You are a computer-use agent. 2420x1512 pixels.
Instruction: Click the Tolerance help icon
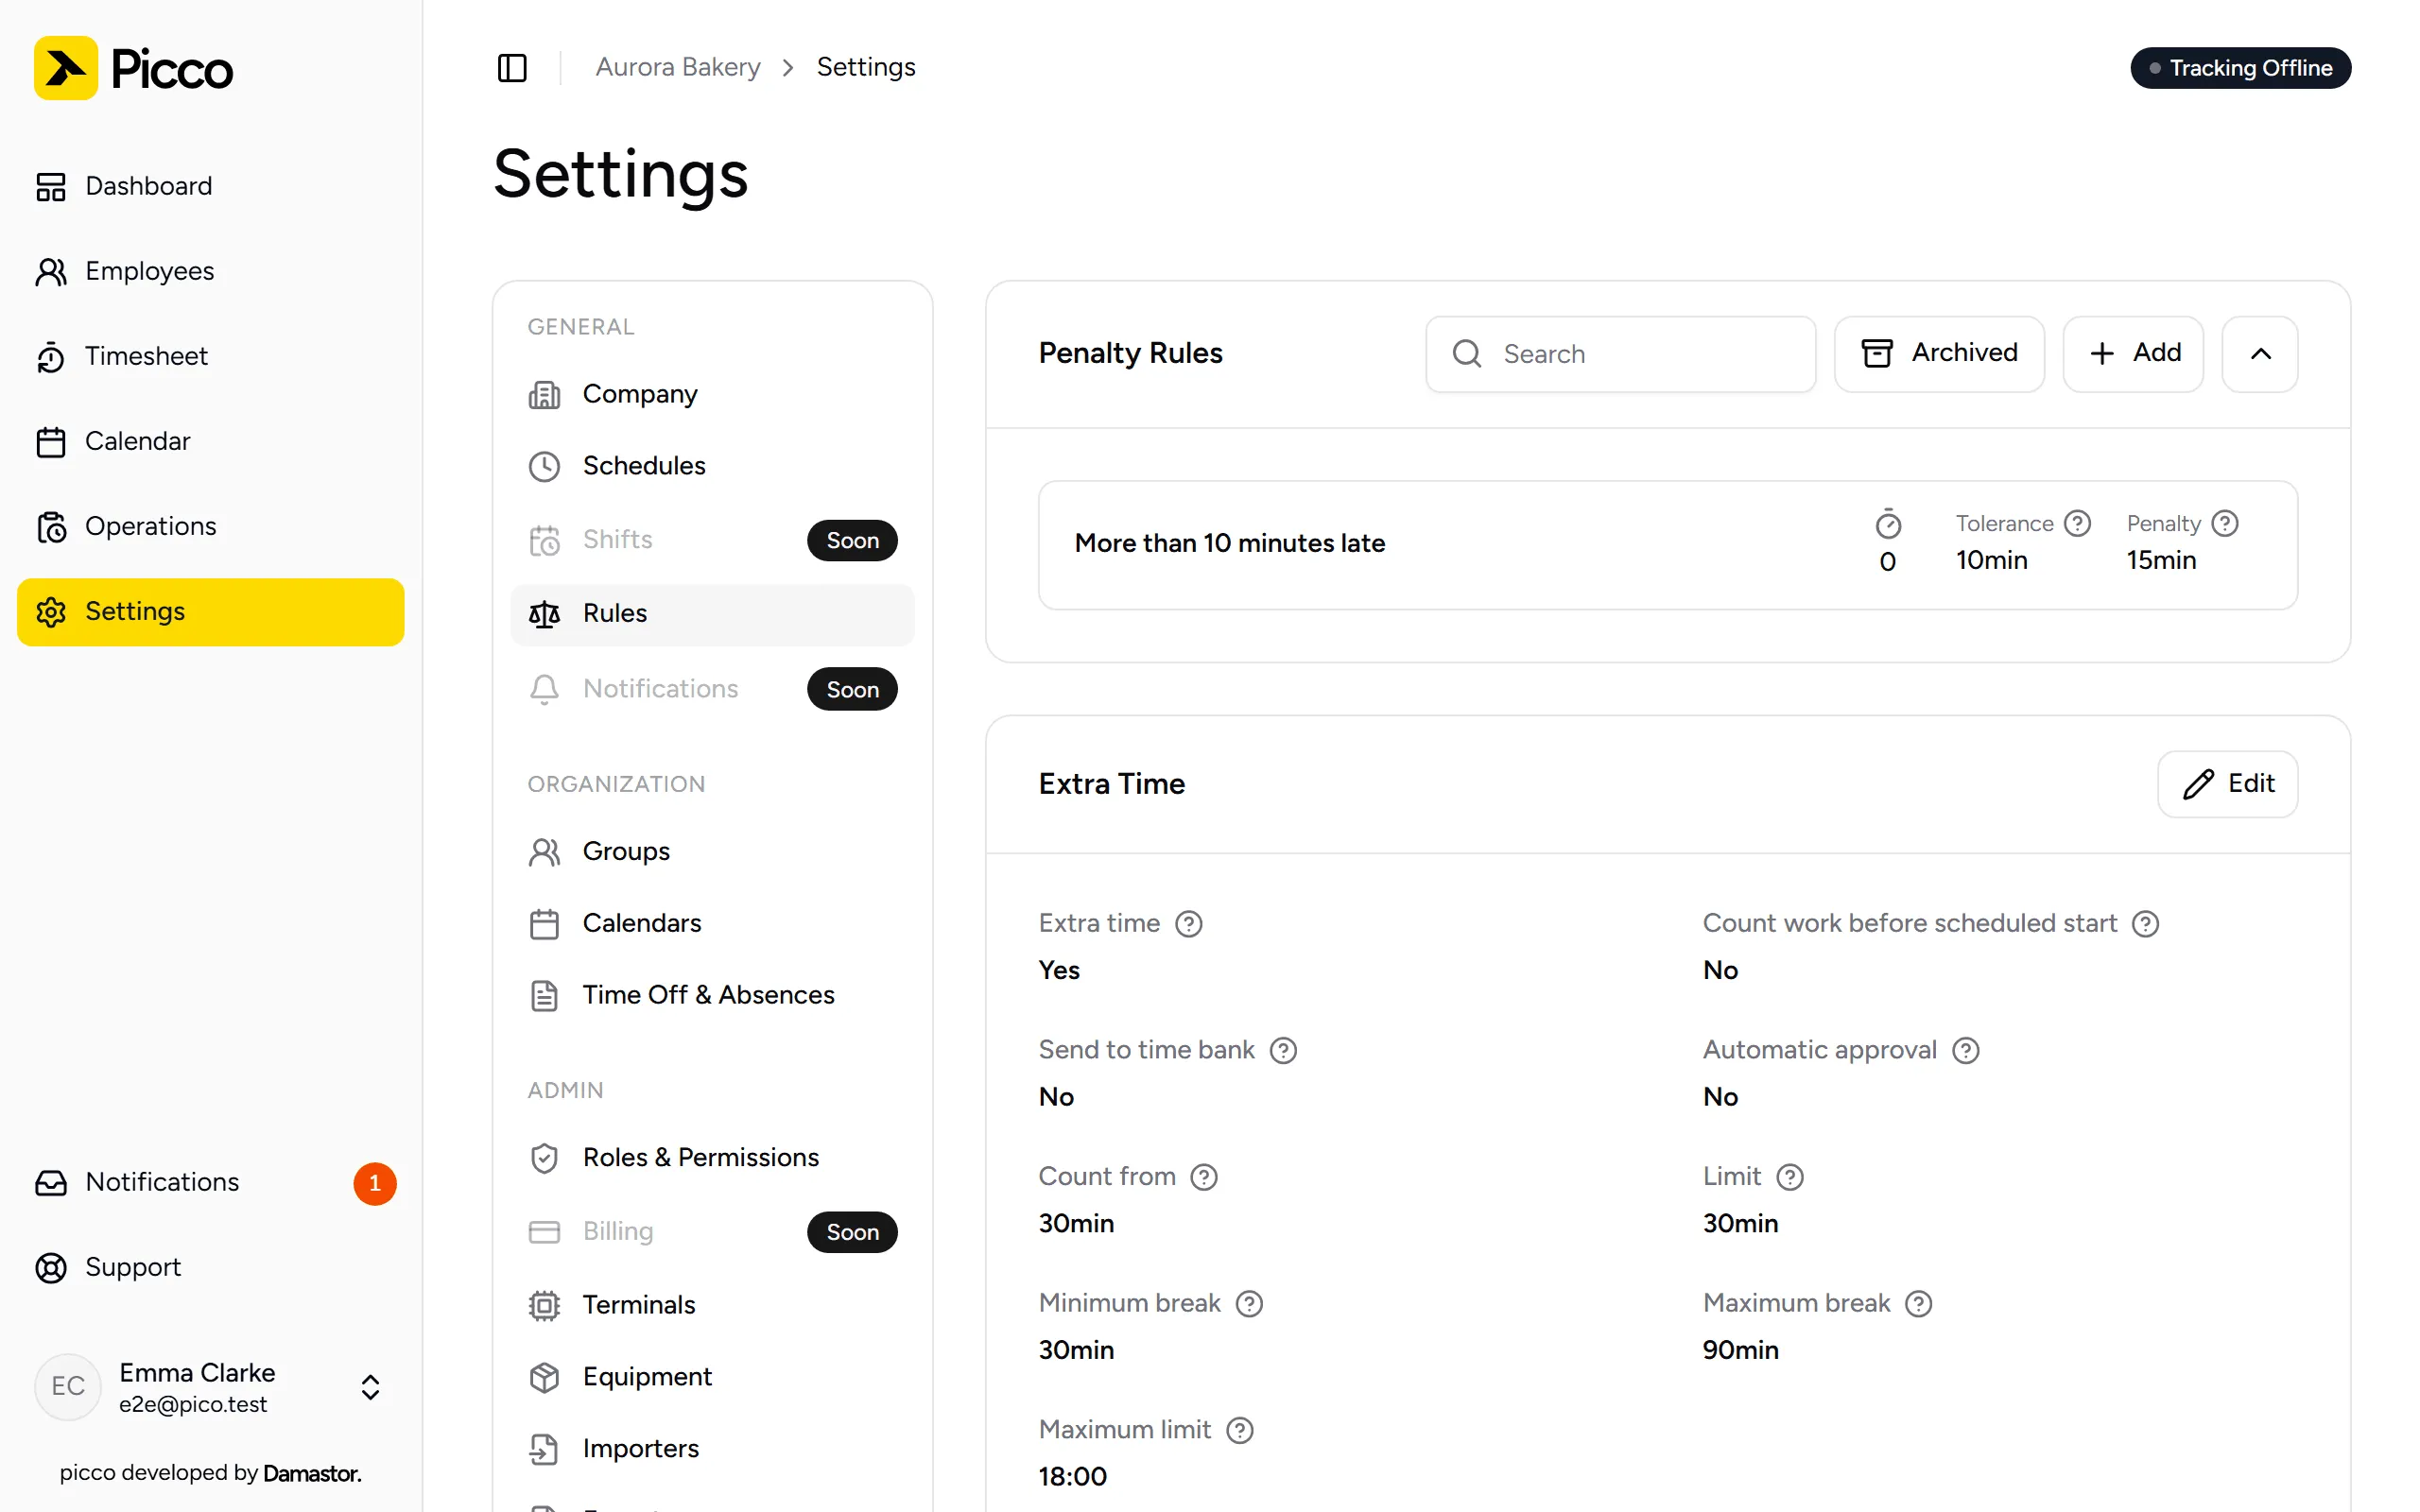point(2077,524)
